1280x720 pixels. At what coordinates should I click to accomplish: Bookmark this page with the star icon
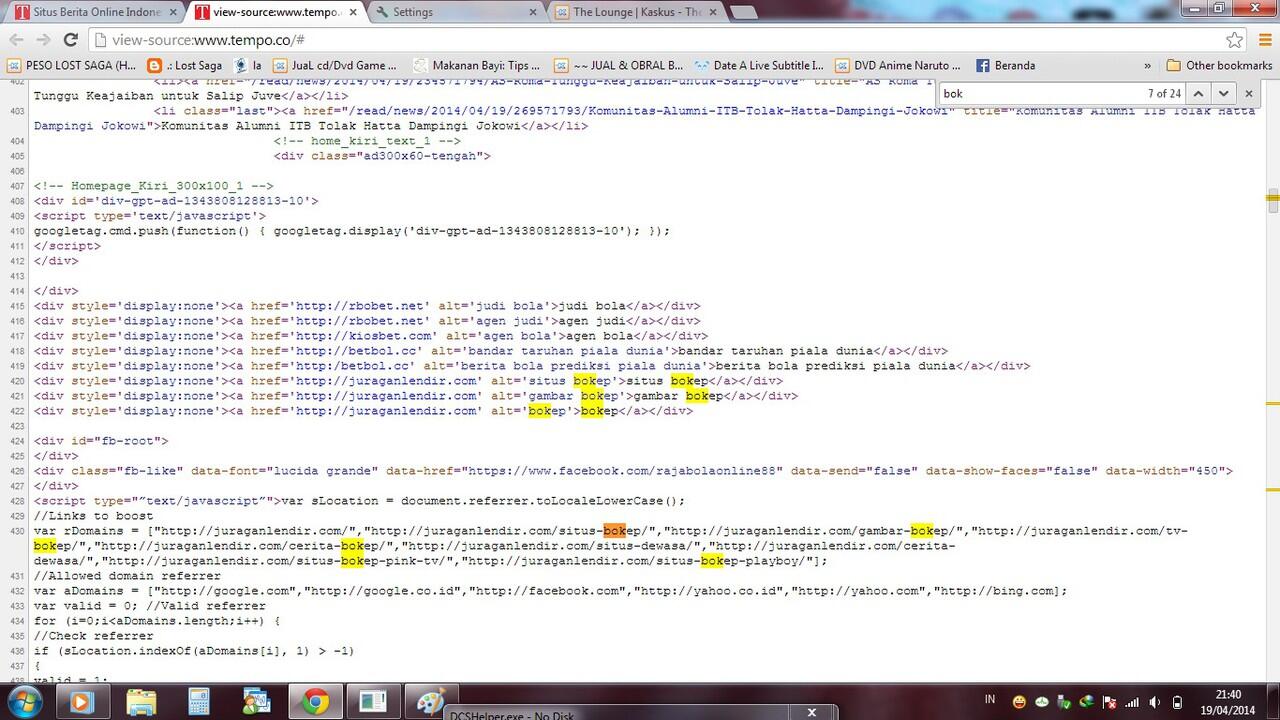point(1235,40)
